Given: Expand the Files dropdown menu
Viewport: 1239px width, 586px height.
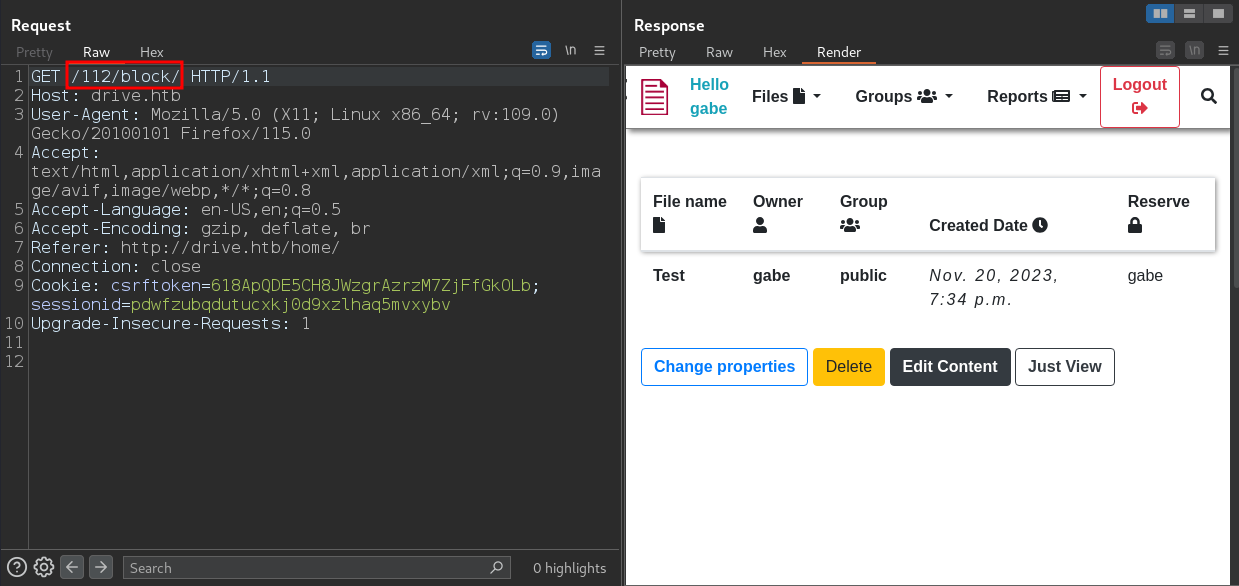Looking at the screenshot, I should click(786, 96).
